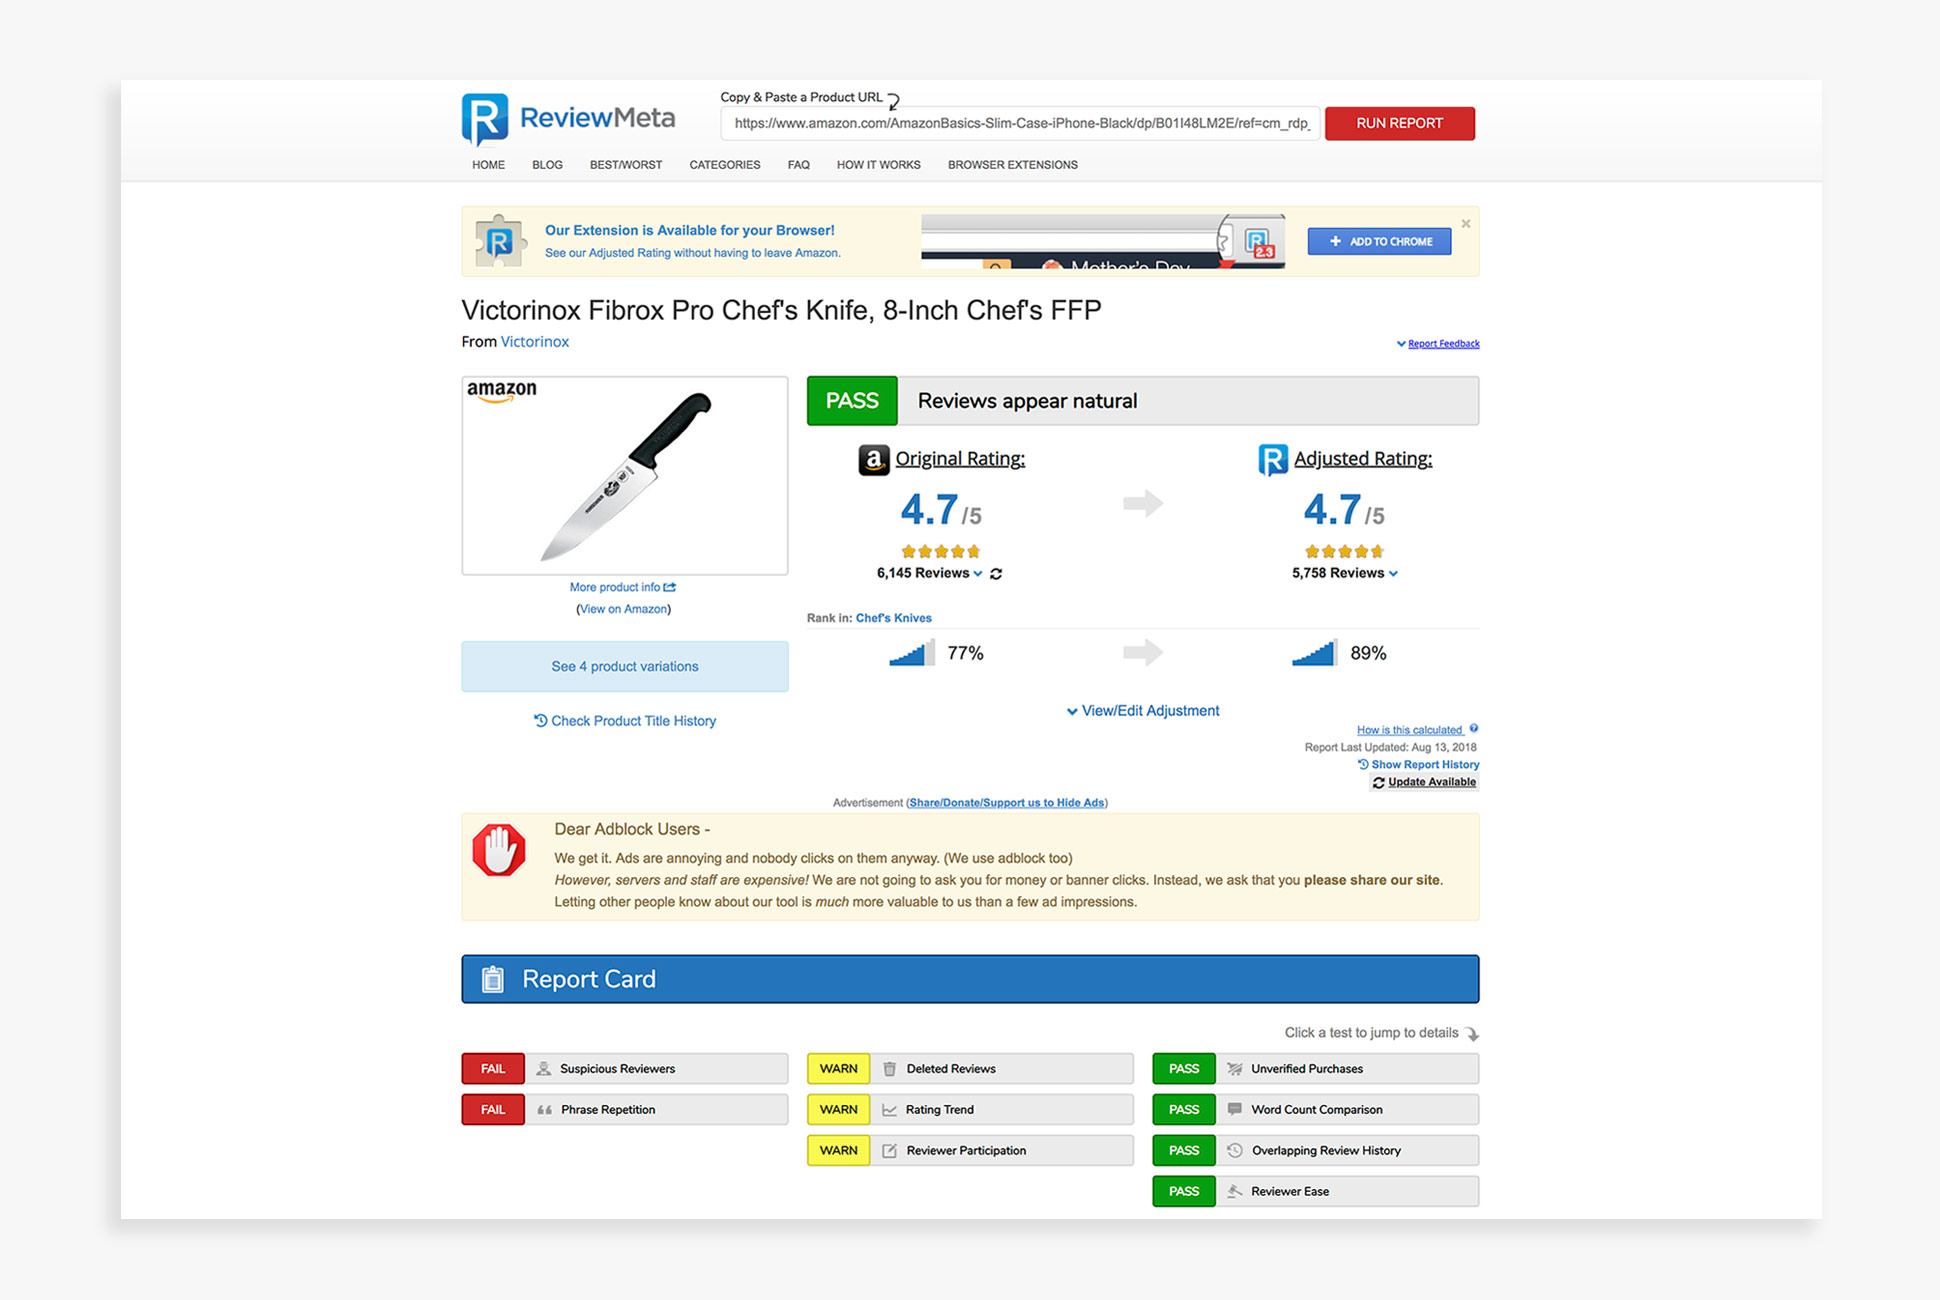Go to Categories in navigation
The width and height of the screenshot is (1940, 1300).
[724, 165]
